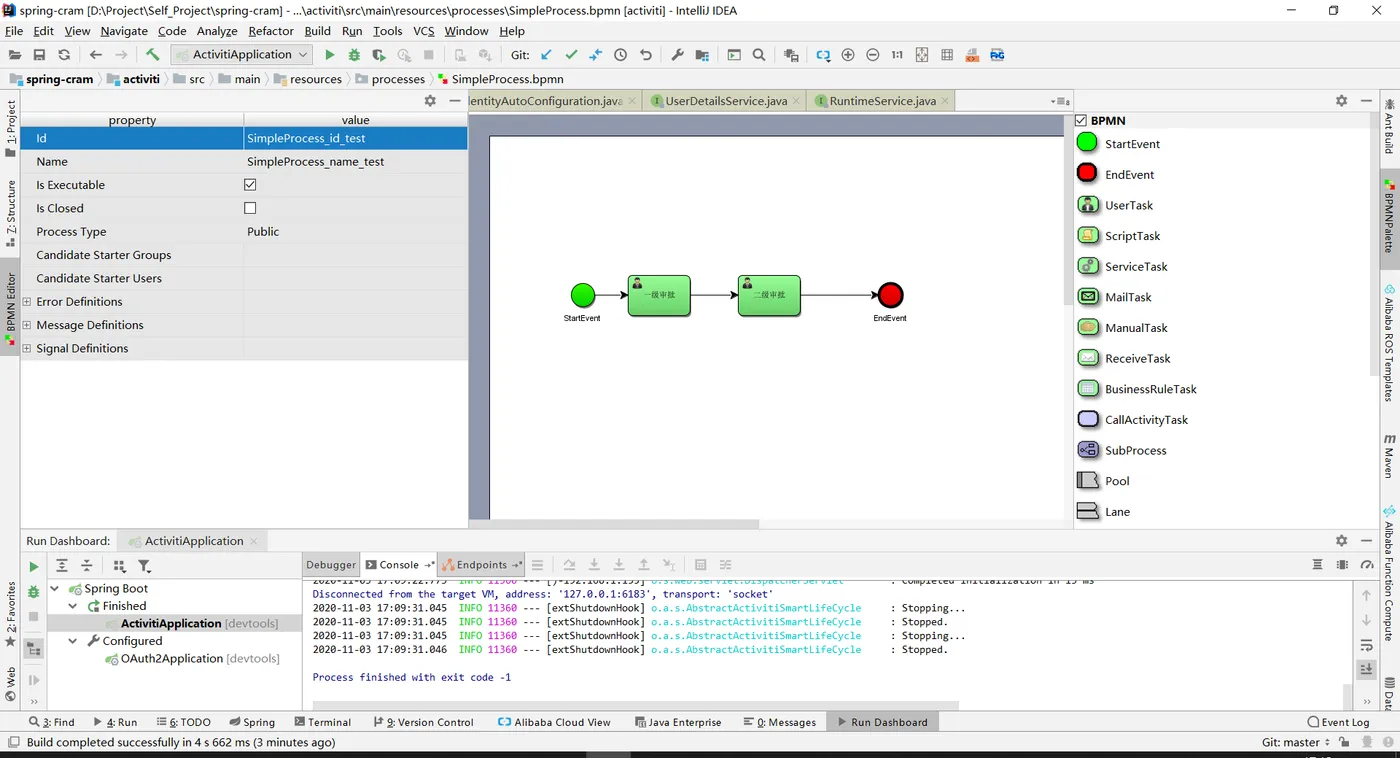The image size is (1400, 758).
Task: Click the Git update project arrow
Action: pos(546,55)
